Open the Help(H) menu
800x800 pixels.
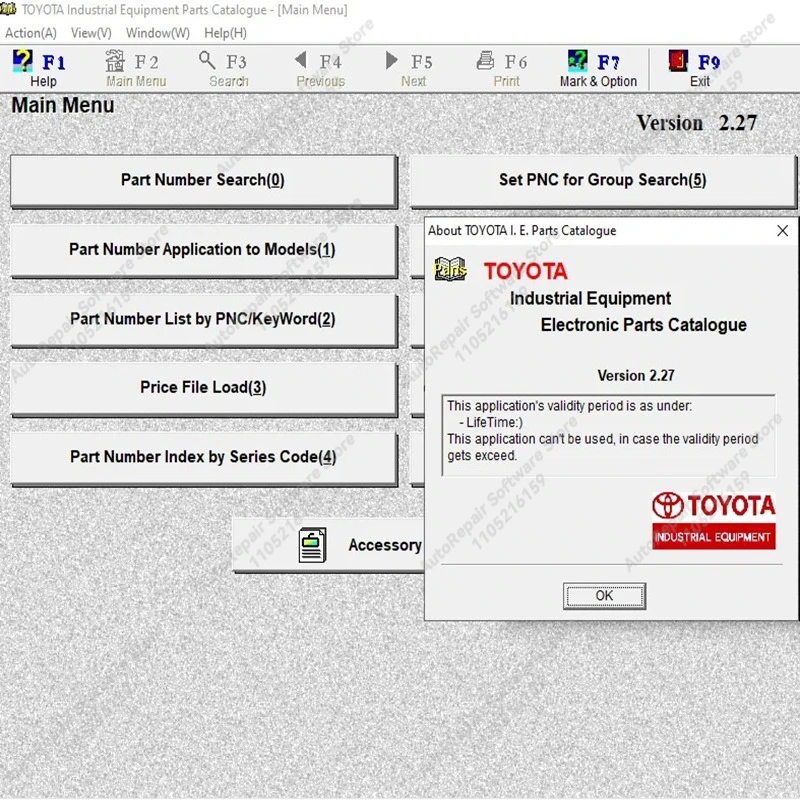225,33
